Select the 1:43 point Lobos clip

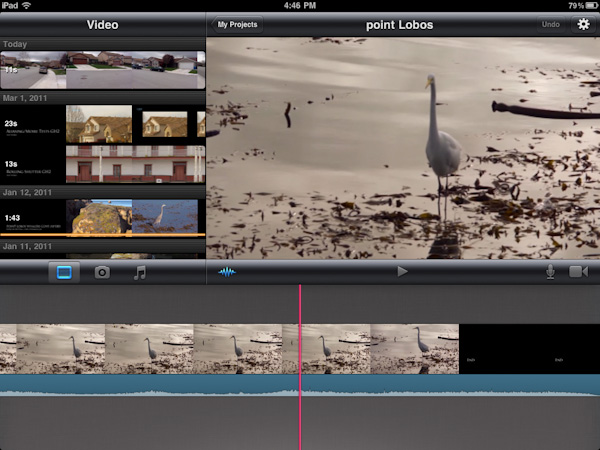tap(103, 217)
